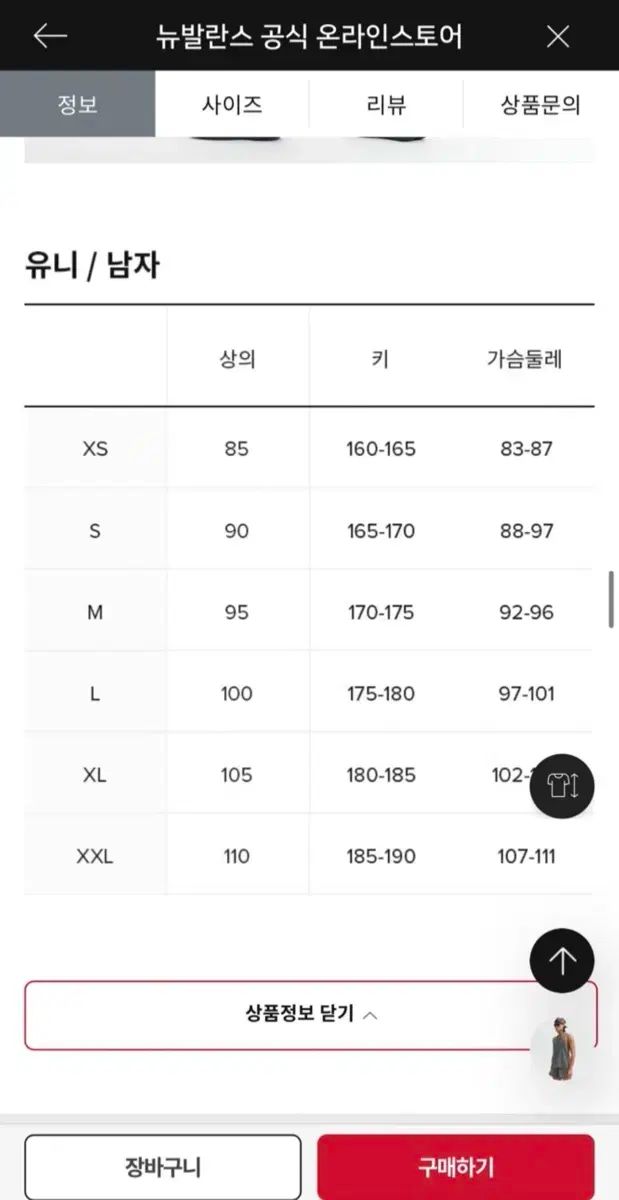This screenshot has height=1200, width=619.
Task: Select the XS size row label
Action: (95, 449)
